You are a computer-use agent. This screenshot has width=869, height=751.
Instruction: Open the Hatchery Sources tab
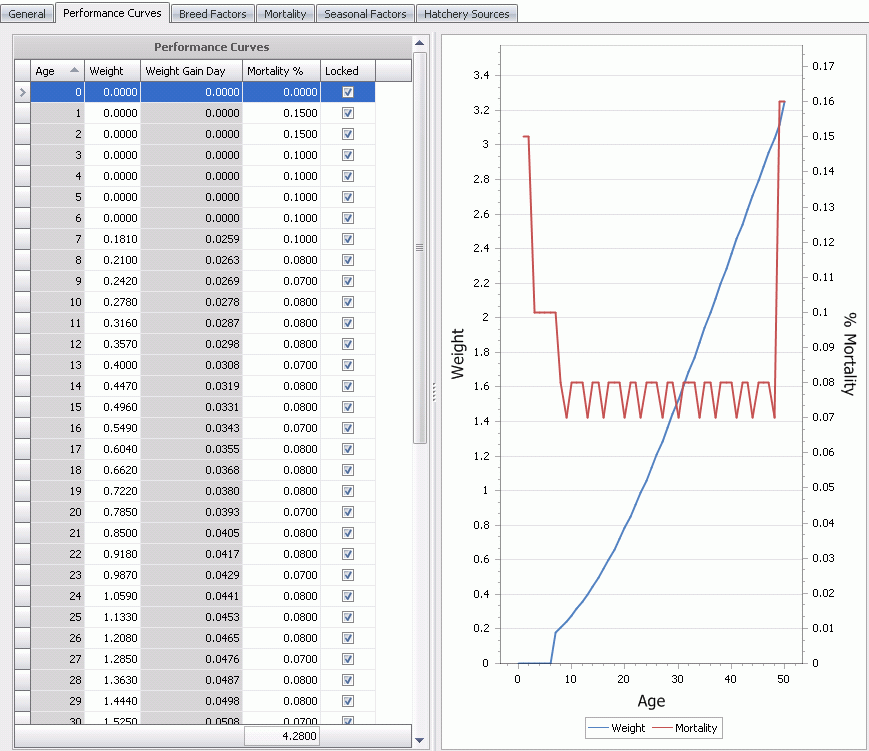(x=467, y=14)
